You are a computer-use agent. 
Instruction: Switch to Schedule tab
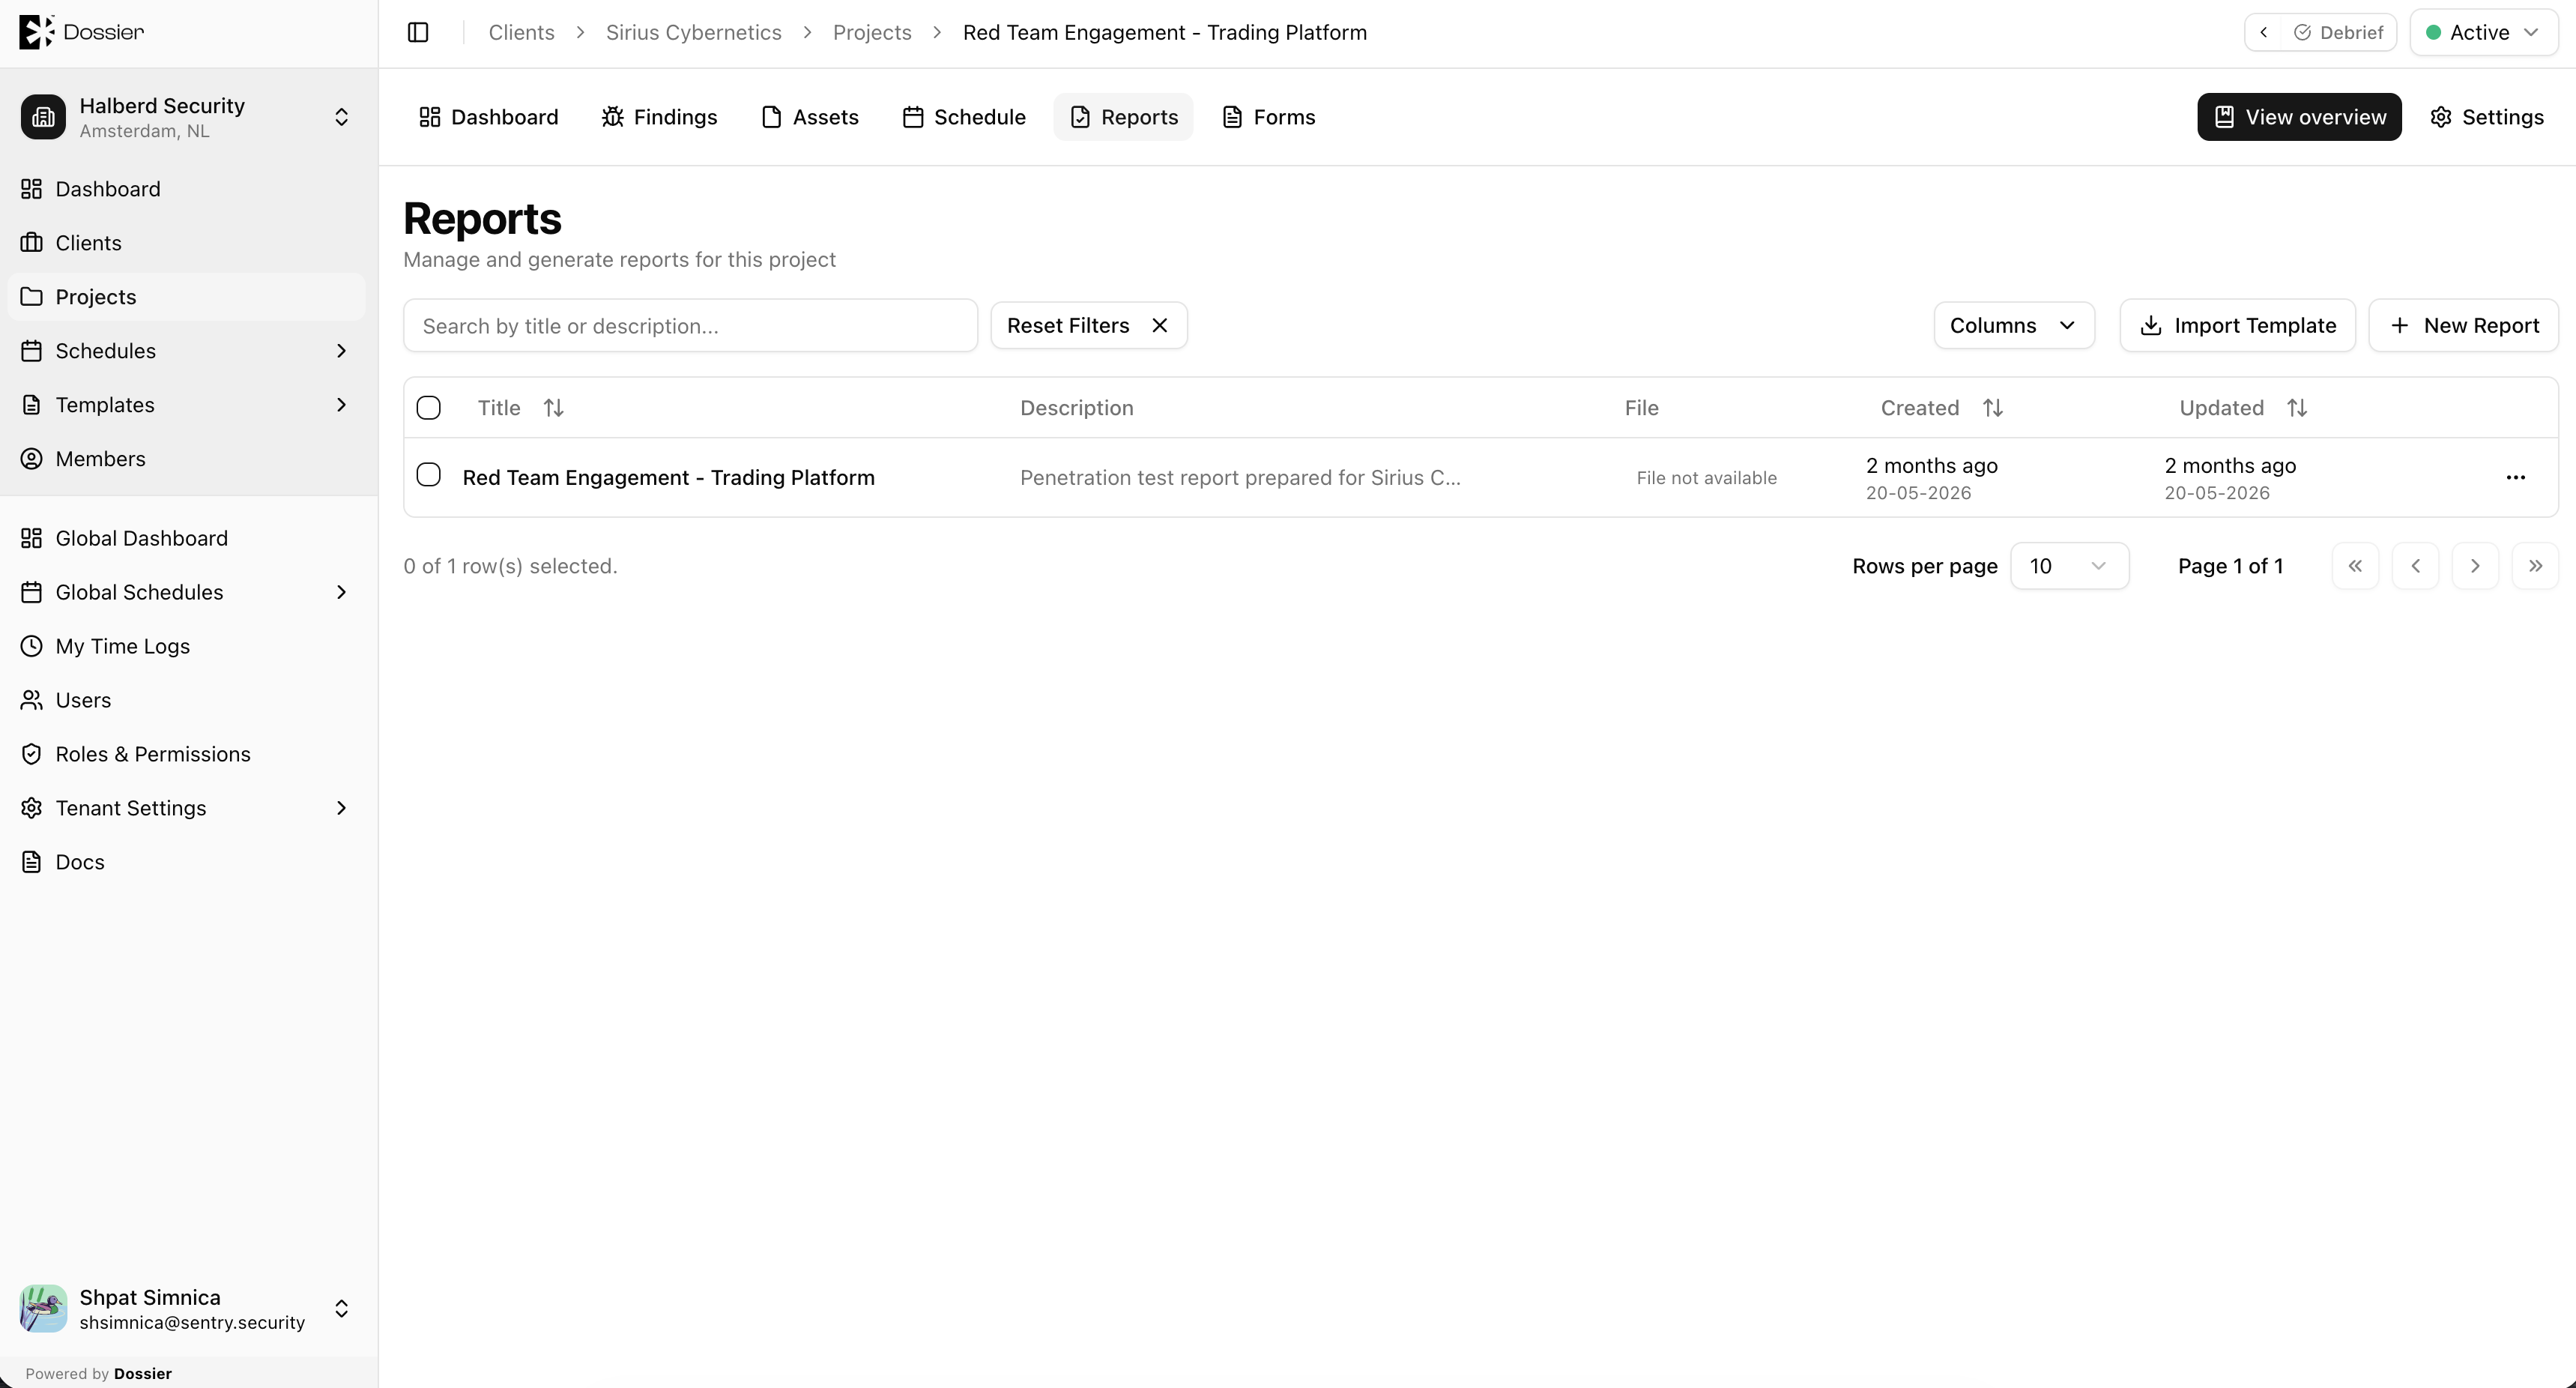pyautogui.click(x=964, y=117)
